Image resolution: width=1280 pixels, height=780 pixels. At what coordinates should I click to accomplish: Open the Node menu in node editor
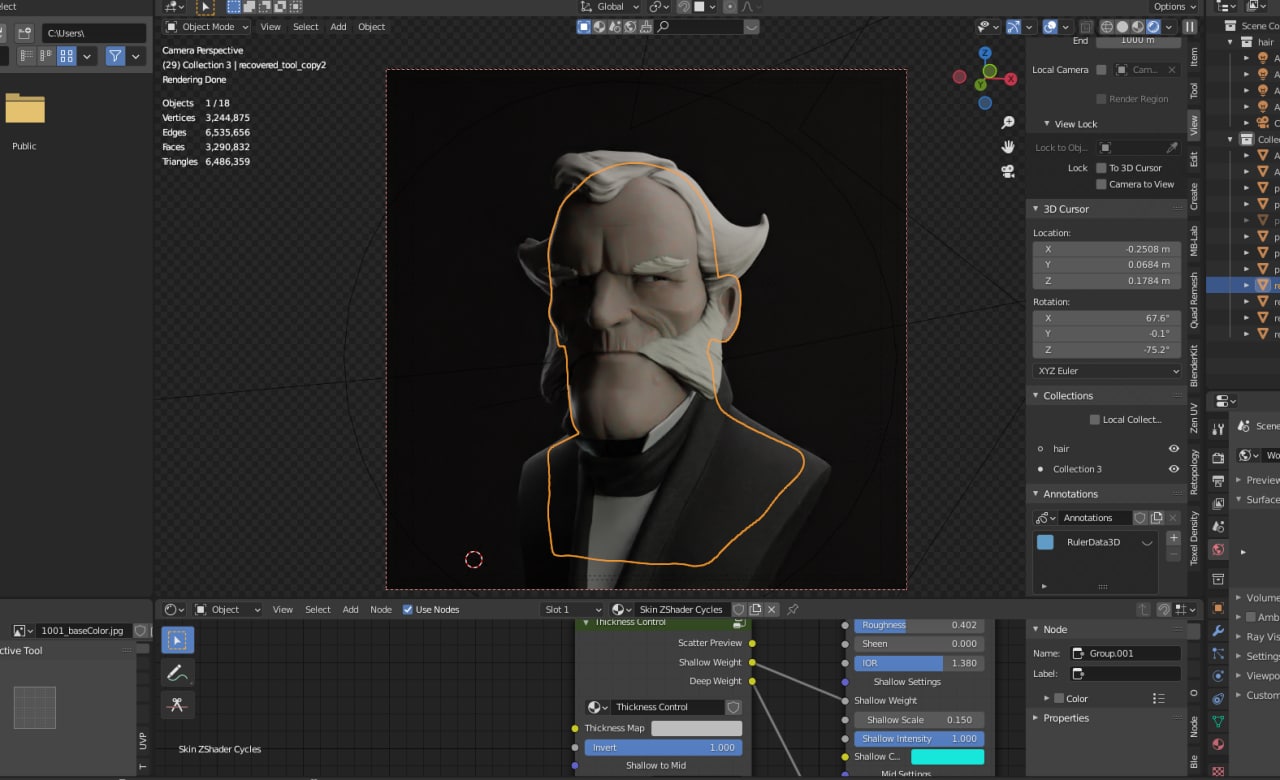381,609
